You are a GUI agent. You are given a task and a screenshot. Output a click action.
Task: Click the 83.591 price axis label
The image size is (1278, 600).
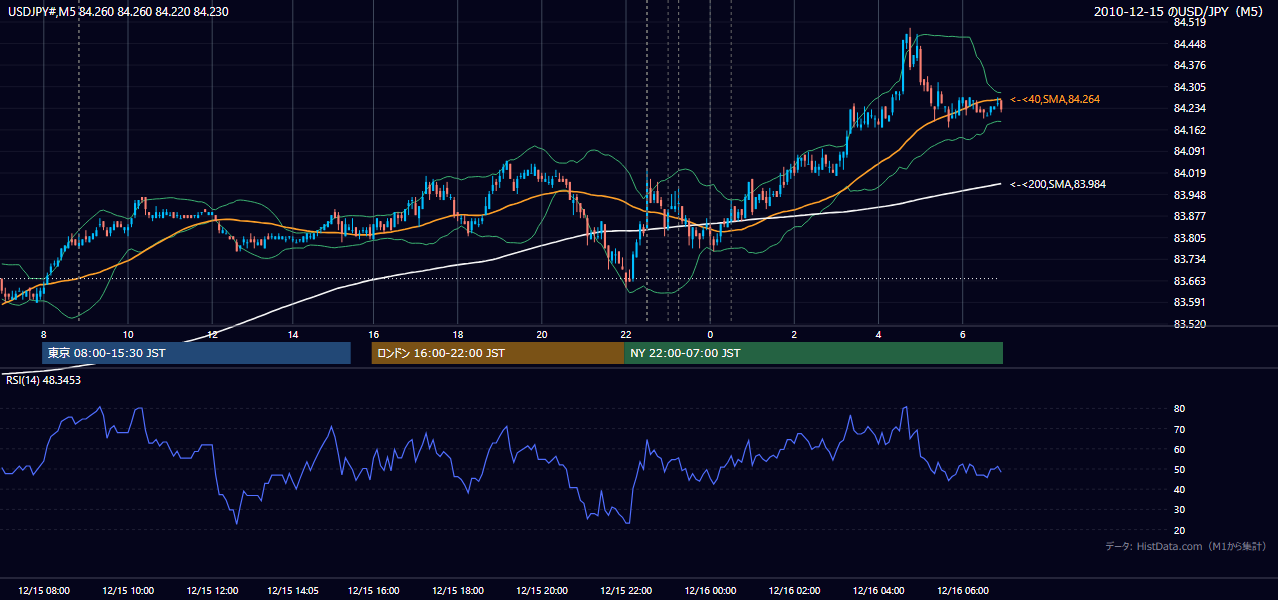pos(1189,302)
